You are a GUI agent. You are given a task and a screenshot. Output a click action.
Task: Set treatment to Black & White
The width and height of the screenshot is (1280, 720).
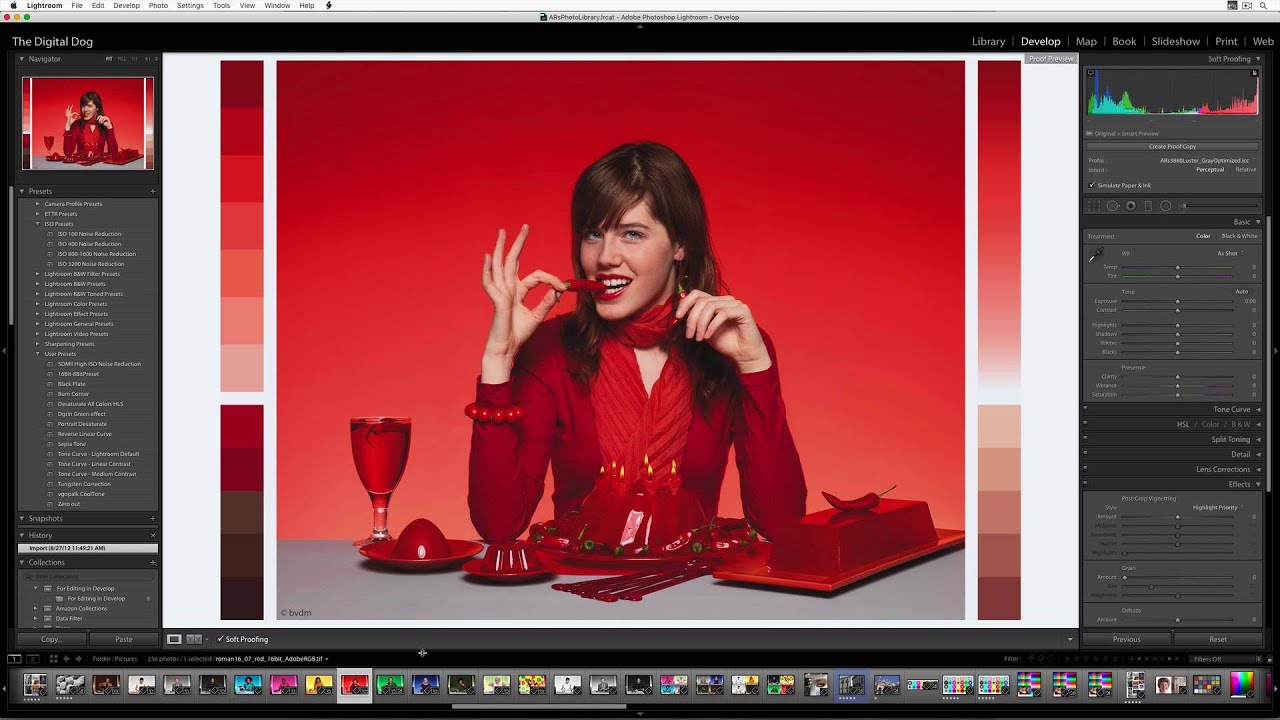[x=1240, y=236]
